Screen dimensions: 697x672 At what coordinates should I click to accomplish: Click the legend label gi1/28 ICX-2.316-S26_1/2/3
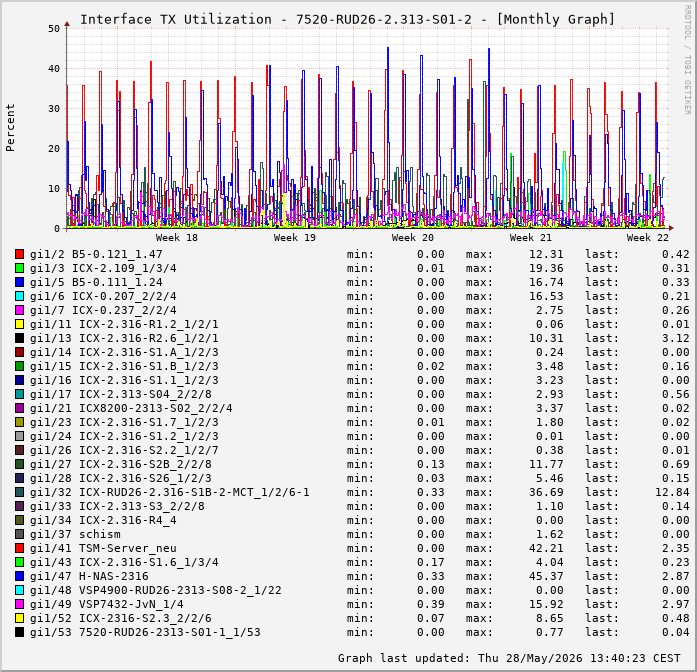pyautogui.click(x=120, y=478)
